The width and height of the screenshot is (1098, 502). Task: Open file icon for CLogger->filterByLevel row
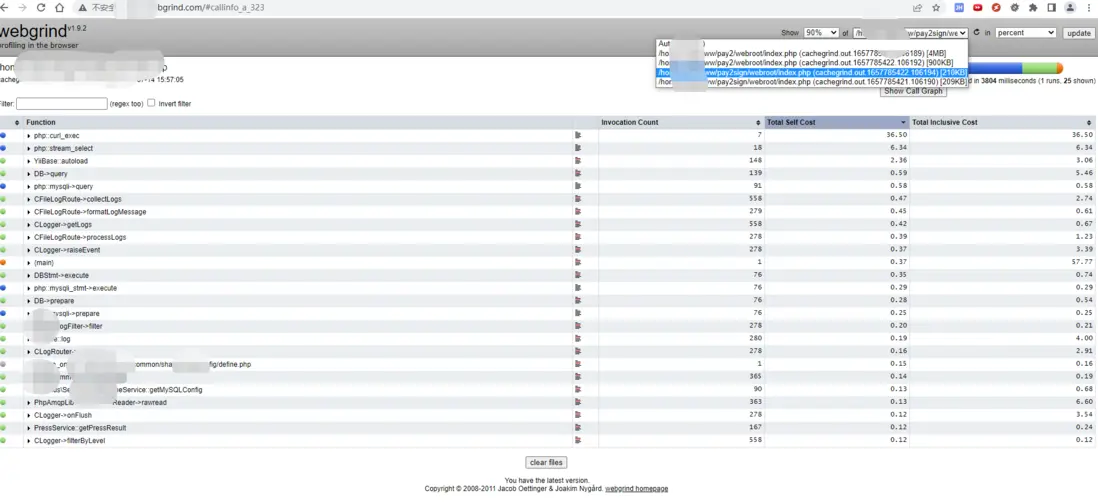click(x=578, y=440)
